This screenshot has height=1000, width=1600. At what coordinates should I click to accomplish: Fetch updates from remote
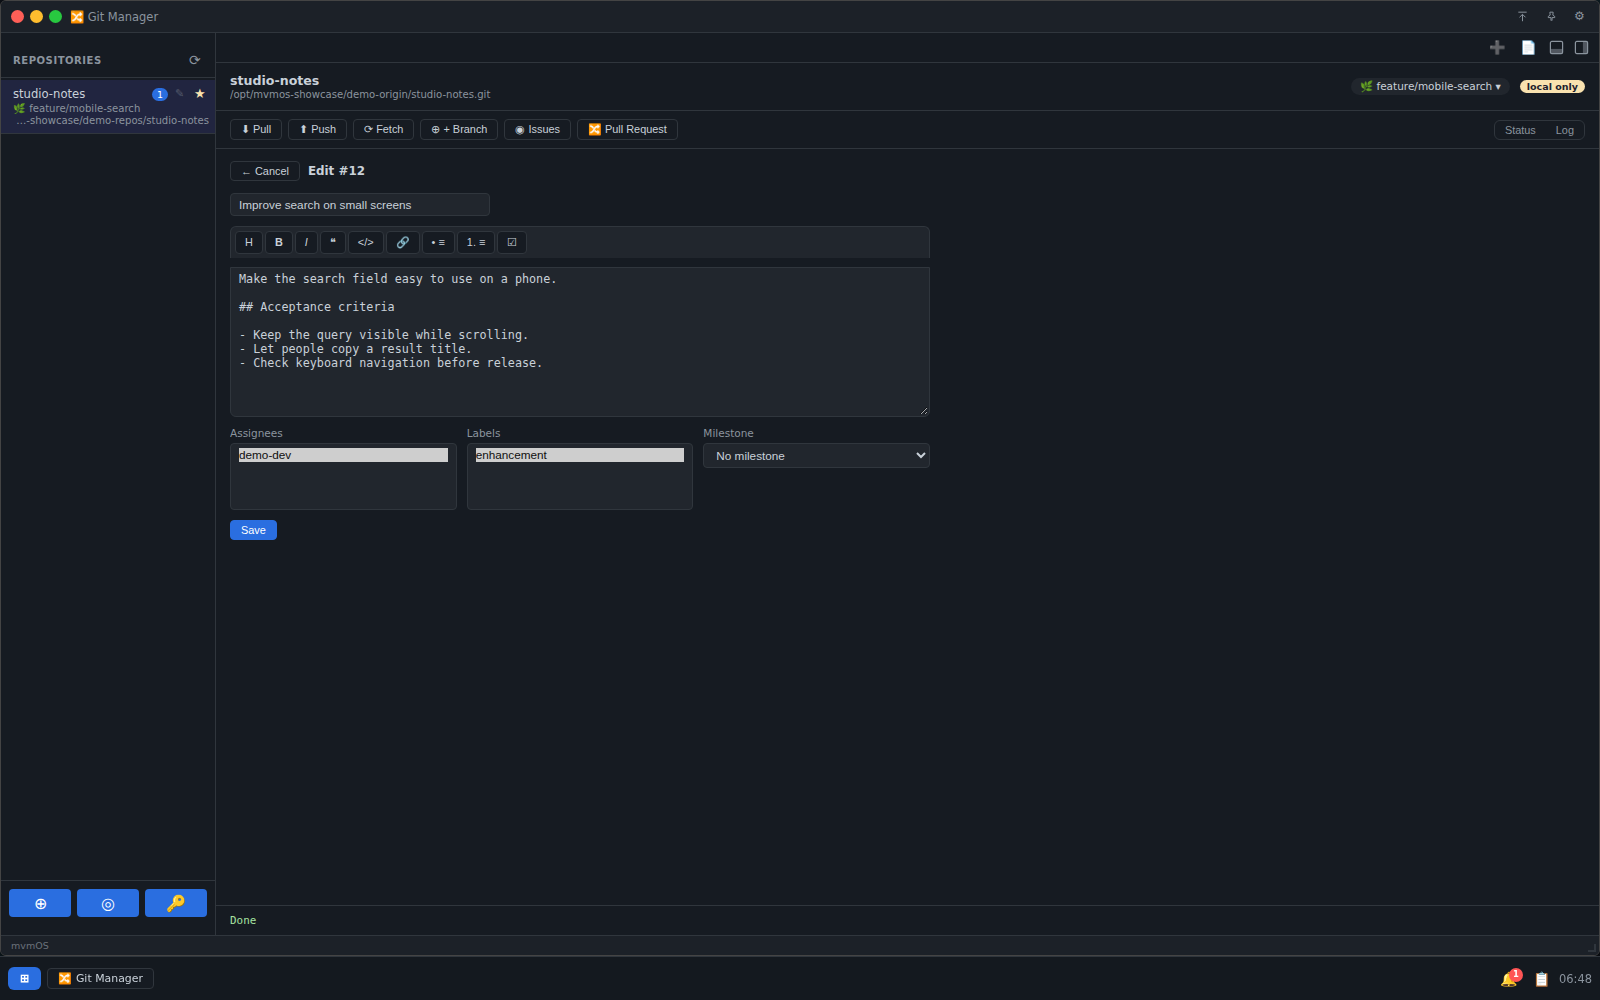click(x=383, y=129)
